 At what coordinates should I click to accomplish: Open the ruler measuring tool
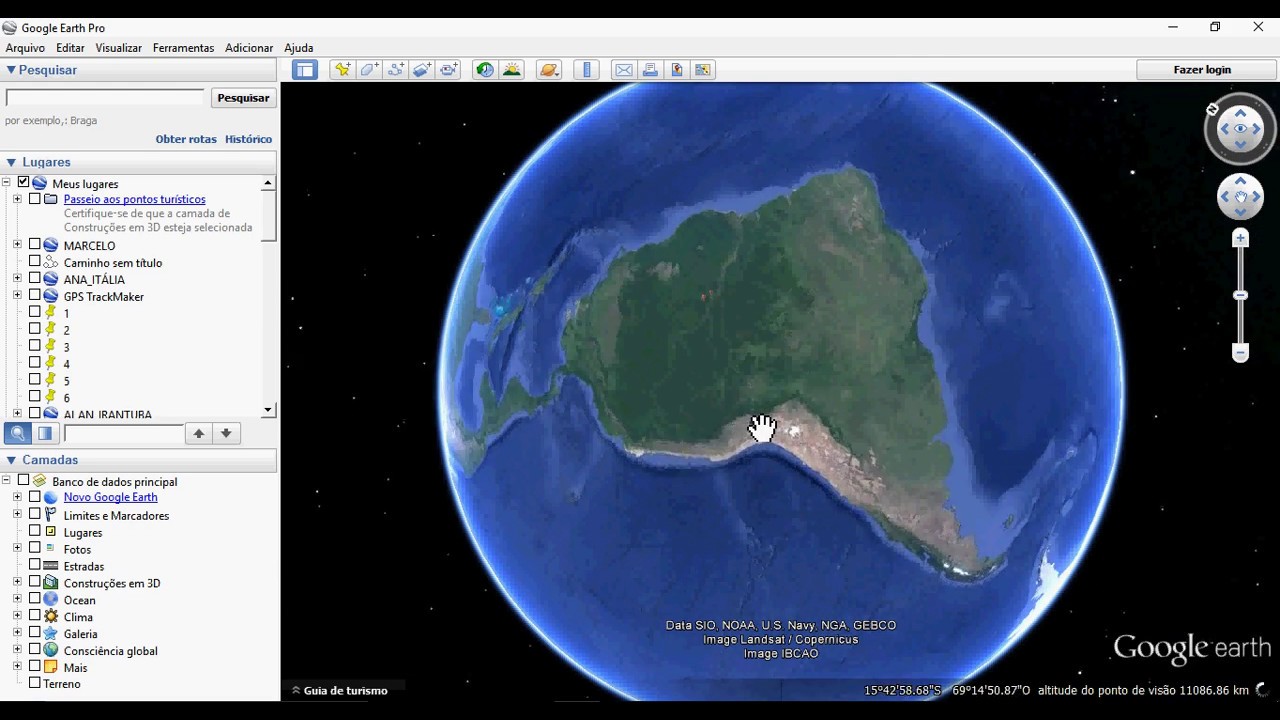(x=587, y=70)
